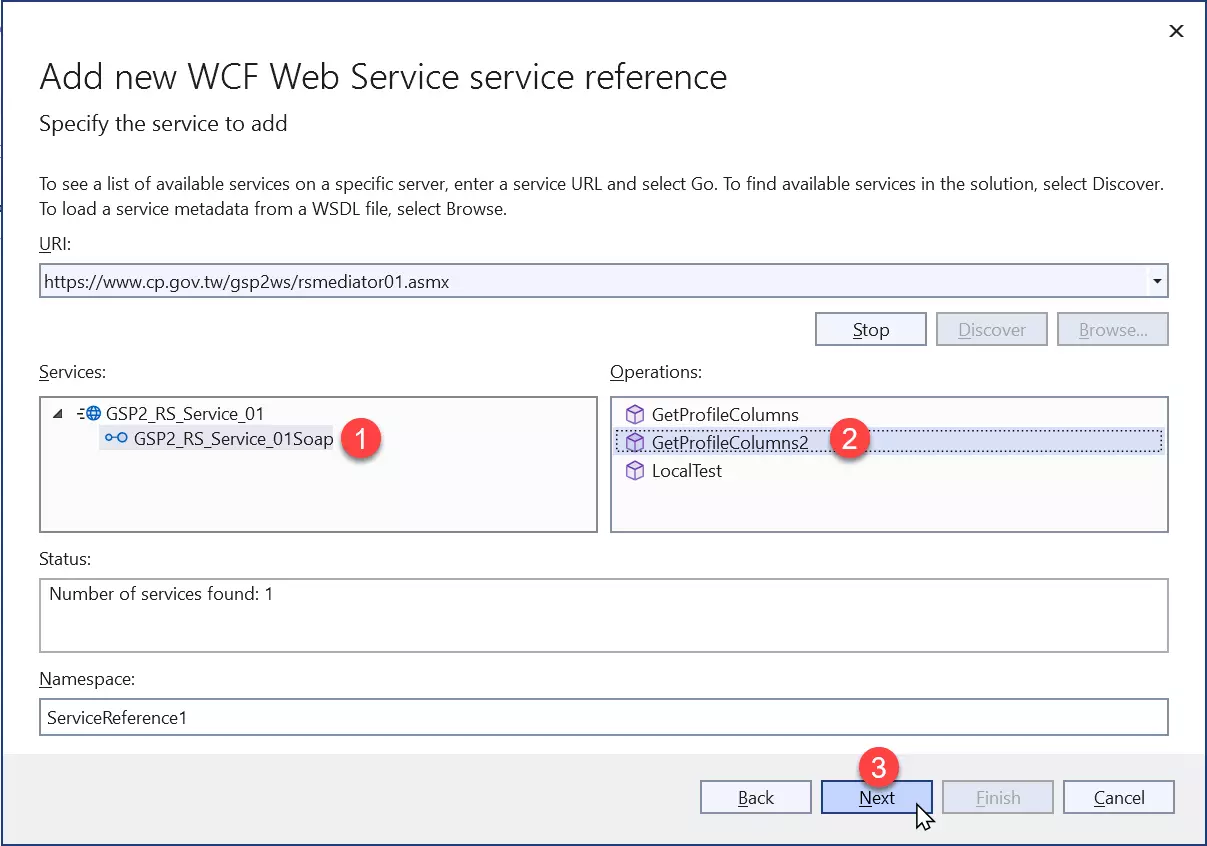This screenshot has height=846, width=1207.
Task: Collapse the GSP2_RS_Service_01 tree node
Action: click(x=57, y=413)
